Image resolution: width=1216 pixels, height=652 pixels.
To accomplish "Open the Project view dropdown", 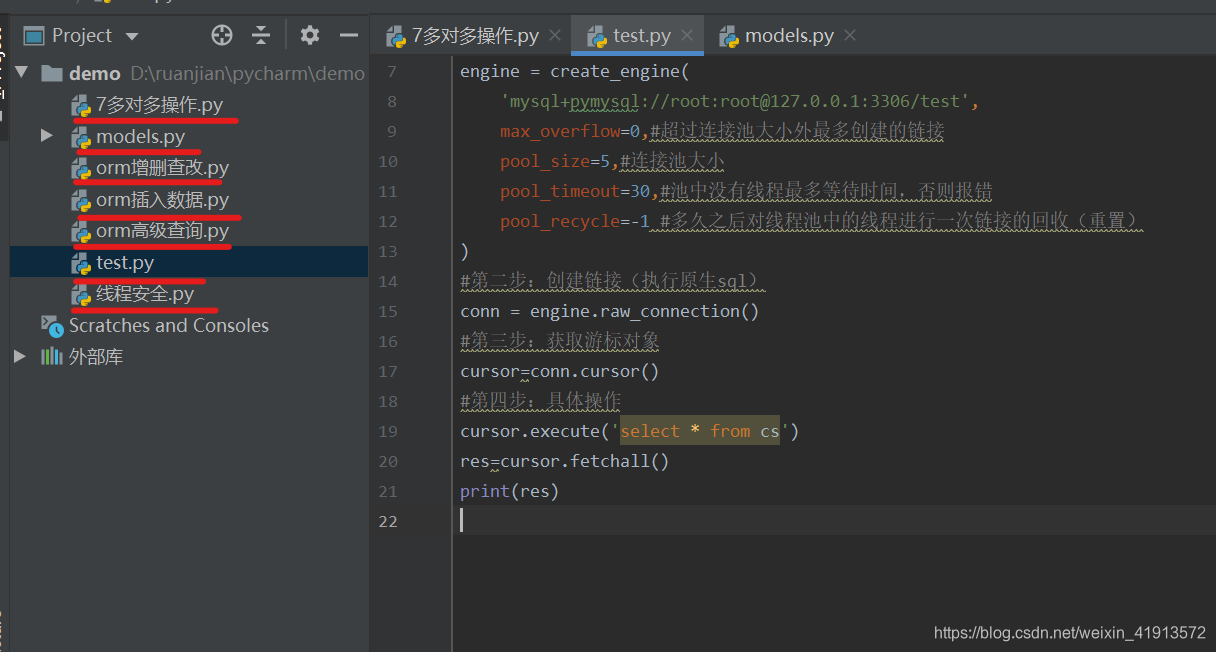I will click(132, 36).
